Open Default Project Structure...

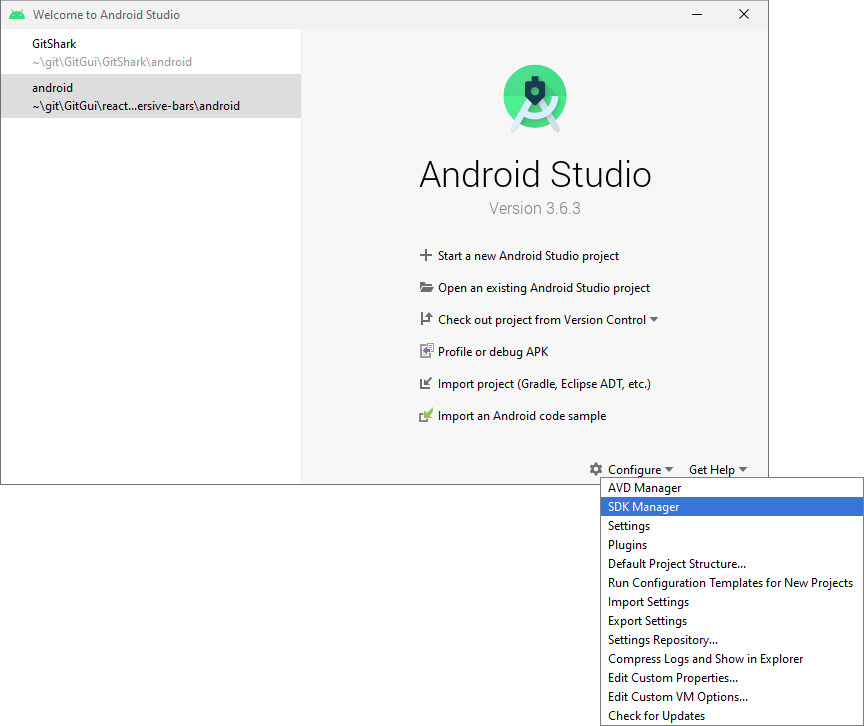[732, 564]
